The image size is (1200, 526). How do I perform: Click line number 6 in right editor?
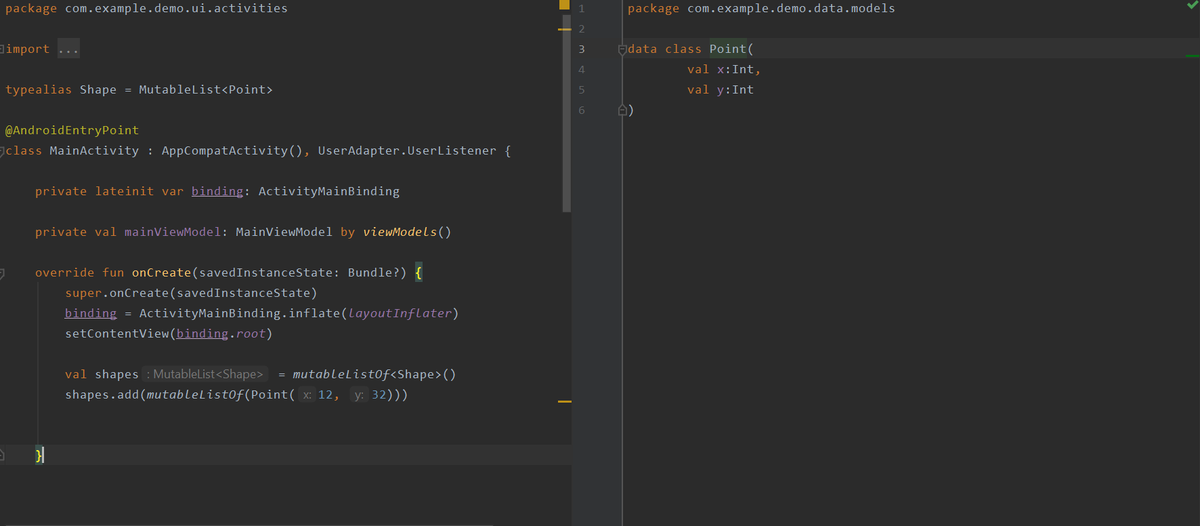581,110
